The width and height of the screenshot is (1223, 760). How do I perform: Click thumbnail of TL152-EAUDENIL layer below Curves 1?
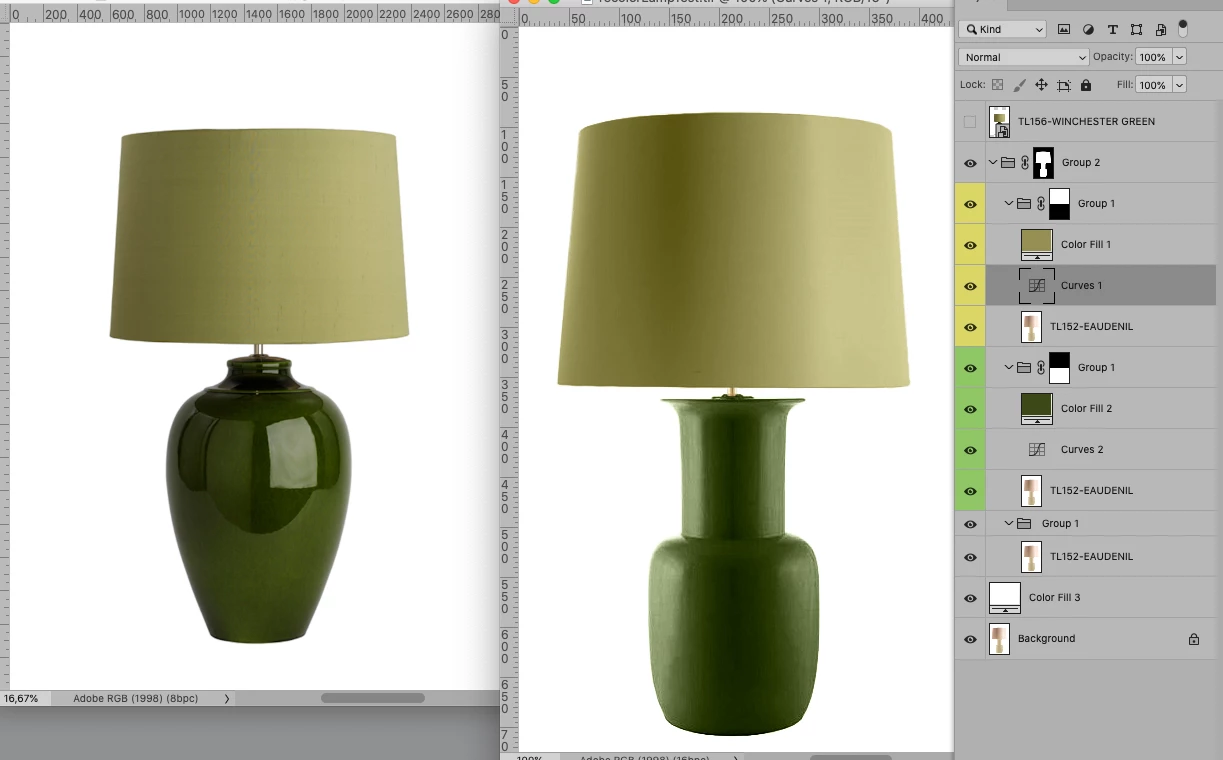(x=1031, y=326)
